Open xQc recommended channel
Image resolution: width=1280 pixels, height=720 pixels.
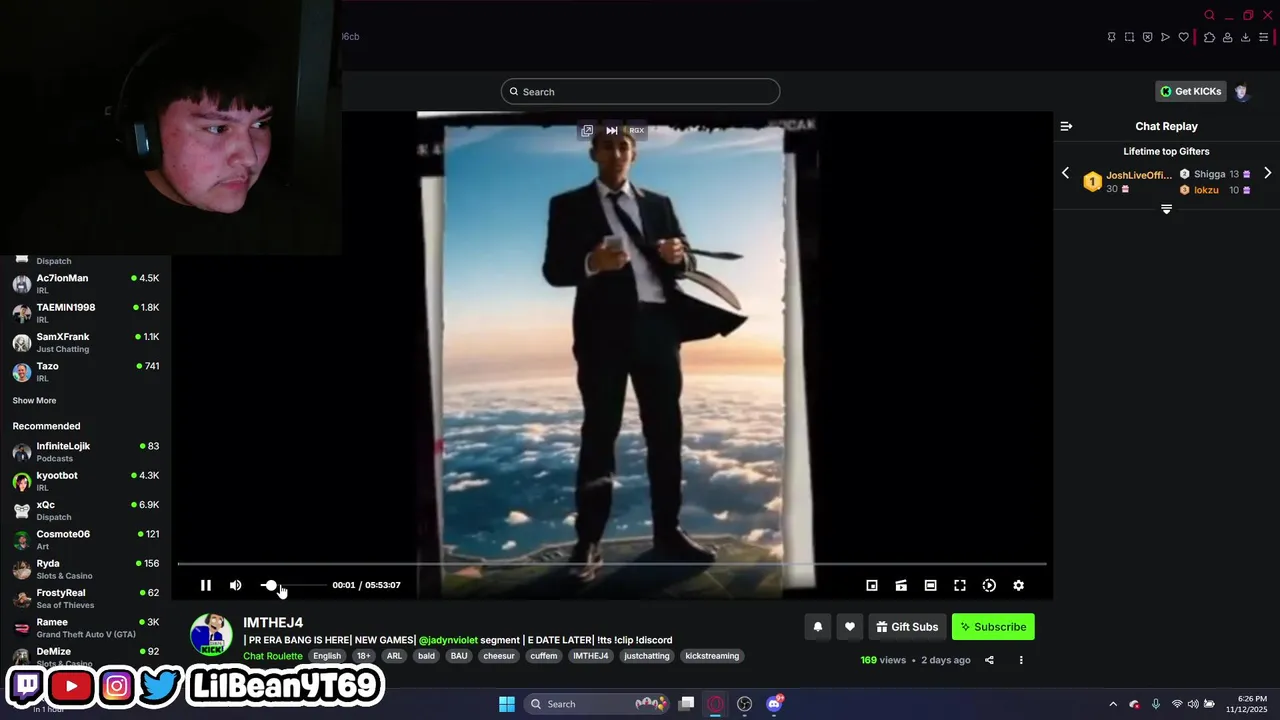[86, 510]
